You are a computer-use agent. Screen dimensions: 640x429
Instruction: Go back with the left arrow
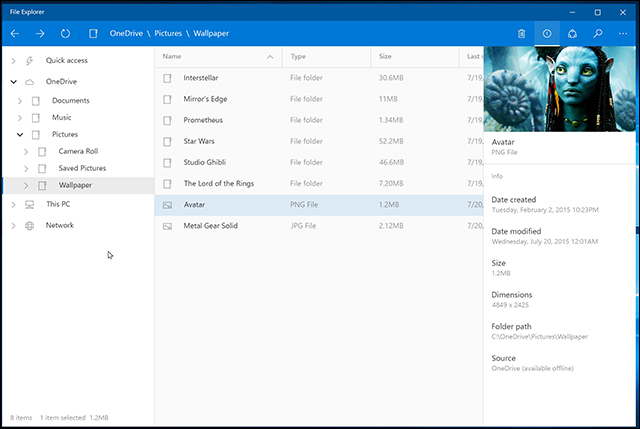[15, 33]
